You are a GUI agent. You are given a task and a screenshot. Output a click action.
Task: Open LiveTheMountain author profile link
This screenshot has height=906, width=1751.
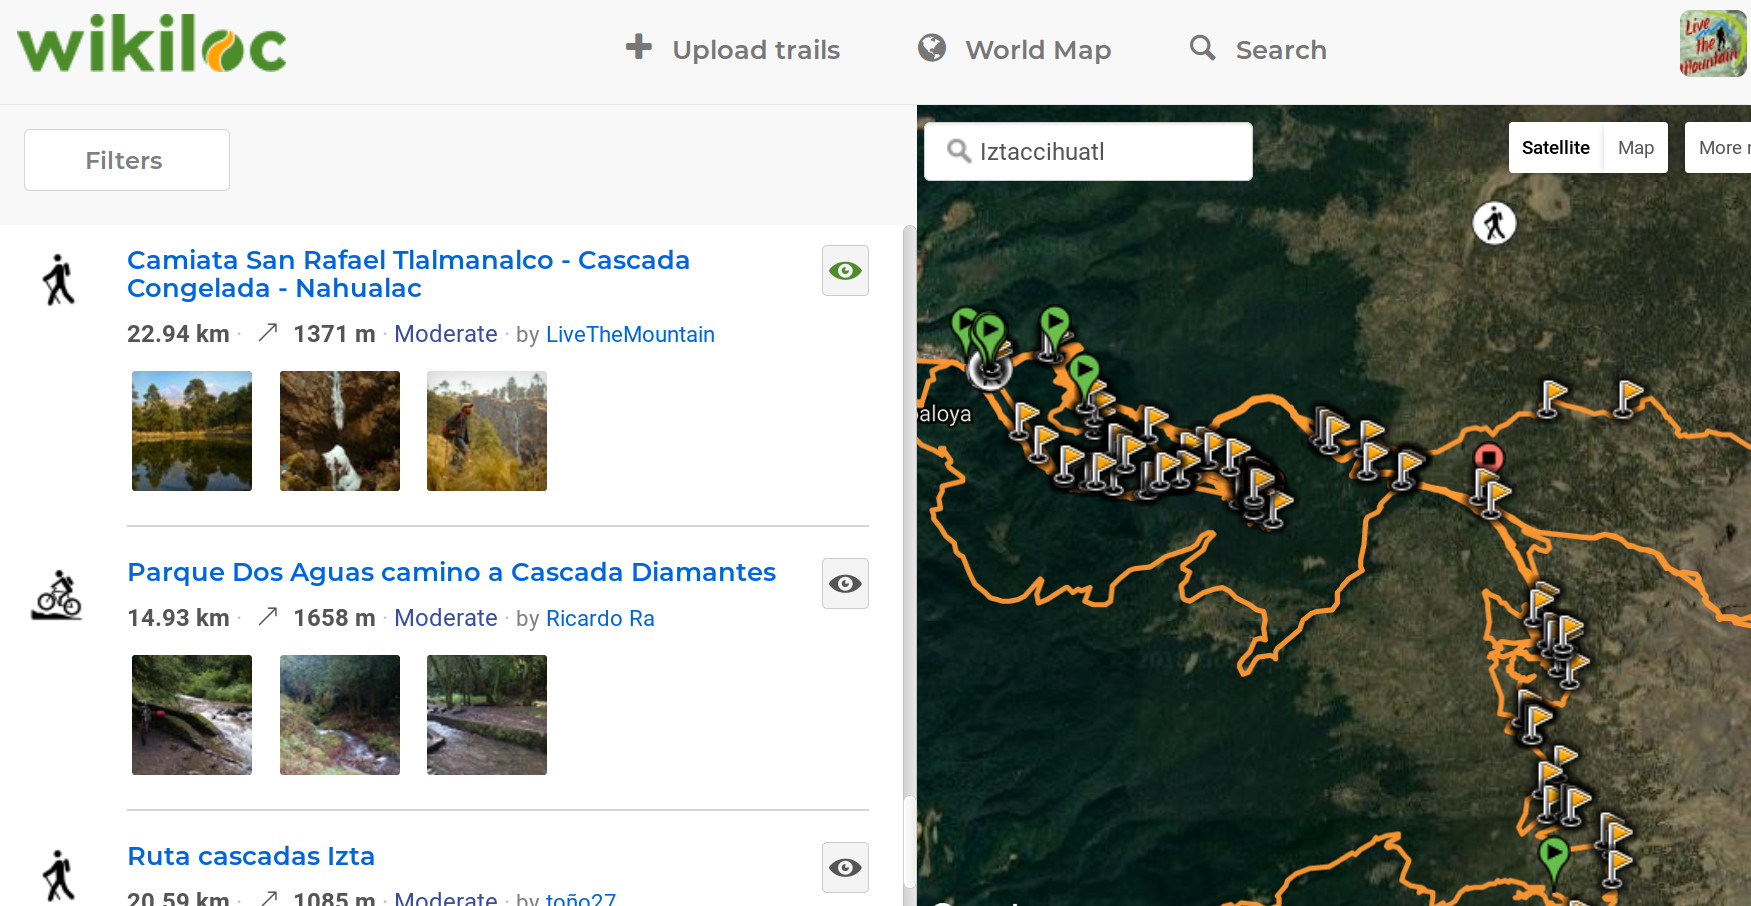click(x=630, y=334)
